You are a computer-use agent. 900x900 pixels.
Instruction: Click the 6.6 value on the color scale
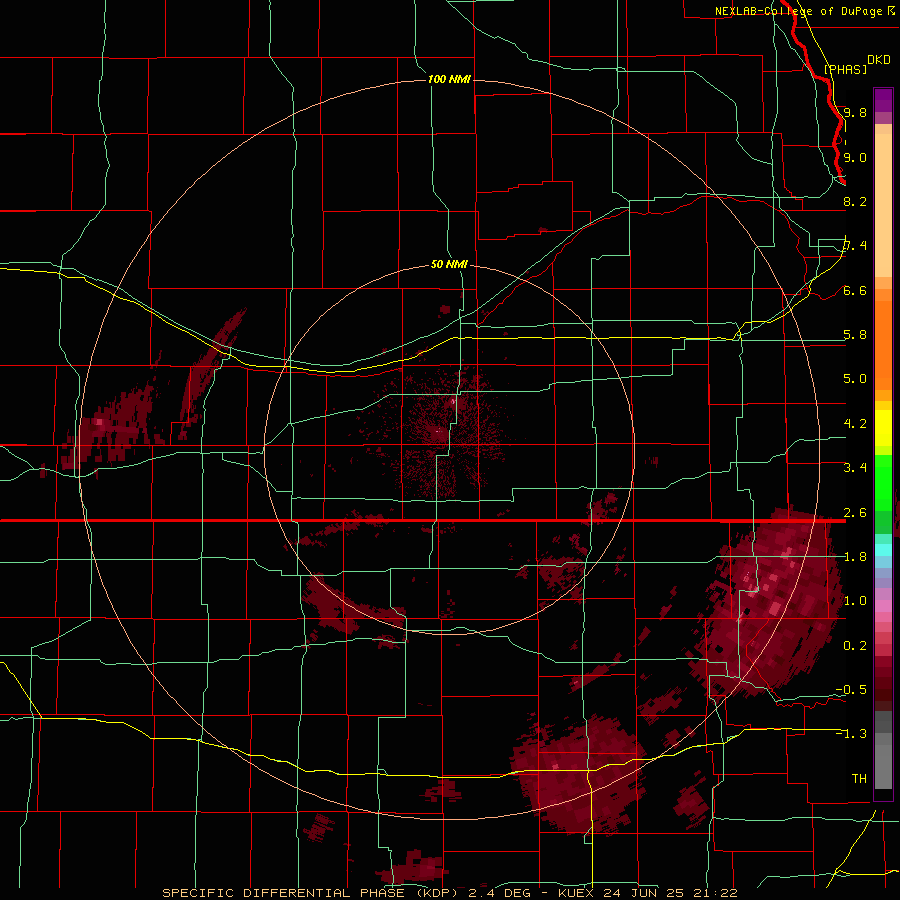tap(855, 290)
